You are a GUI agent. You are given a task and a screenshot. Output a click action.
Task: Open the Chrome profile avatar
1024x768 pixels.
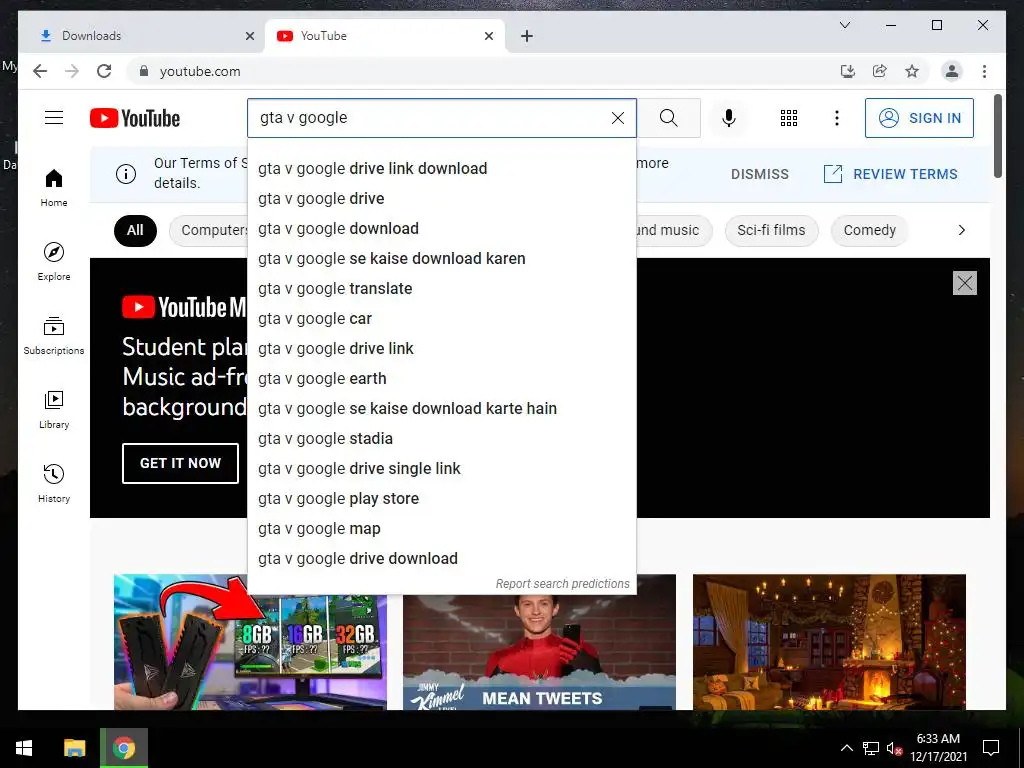pos(952,71)
